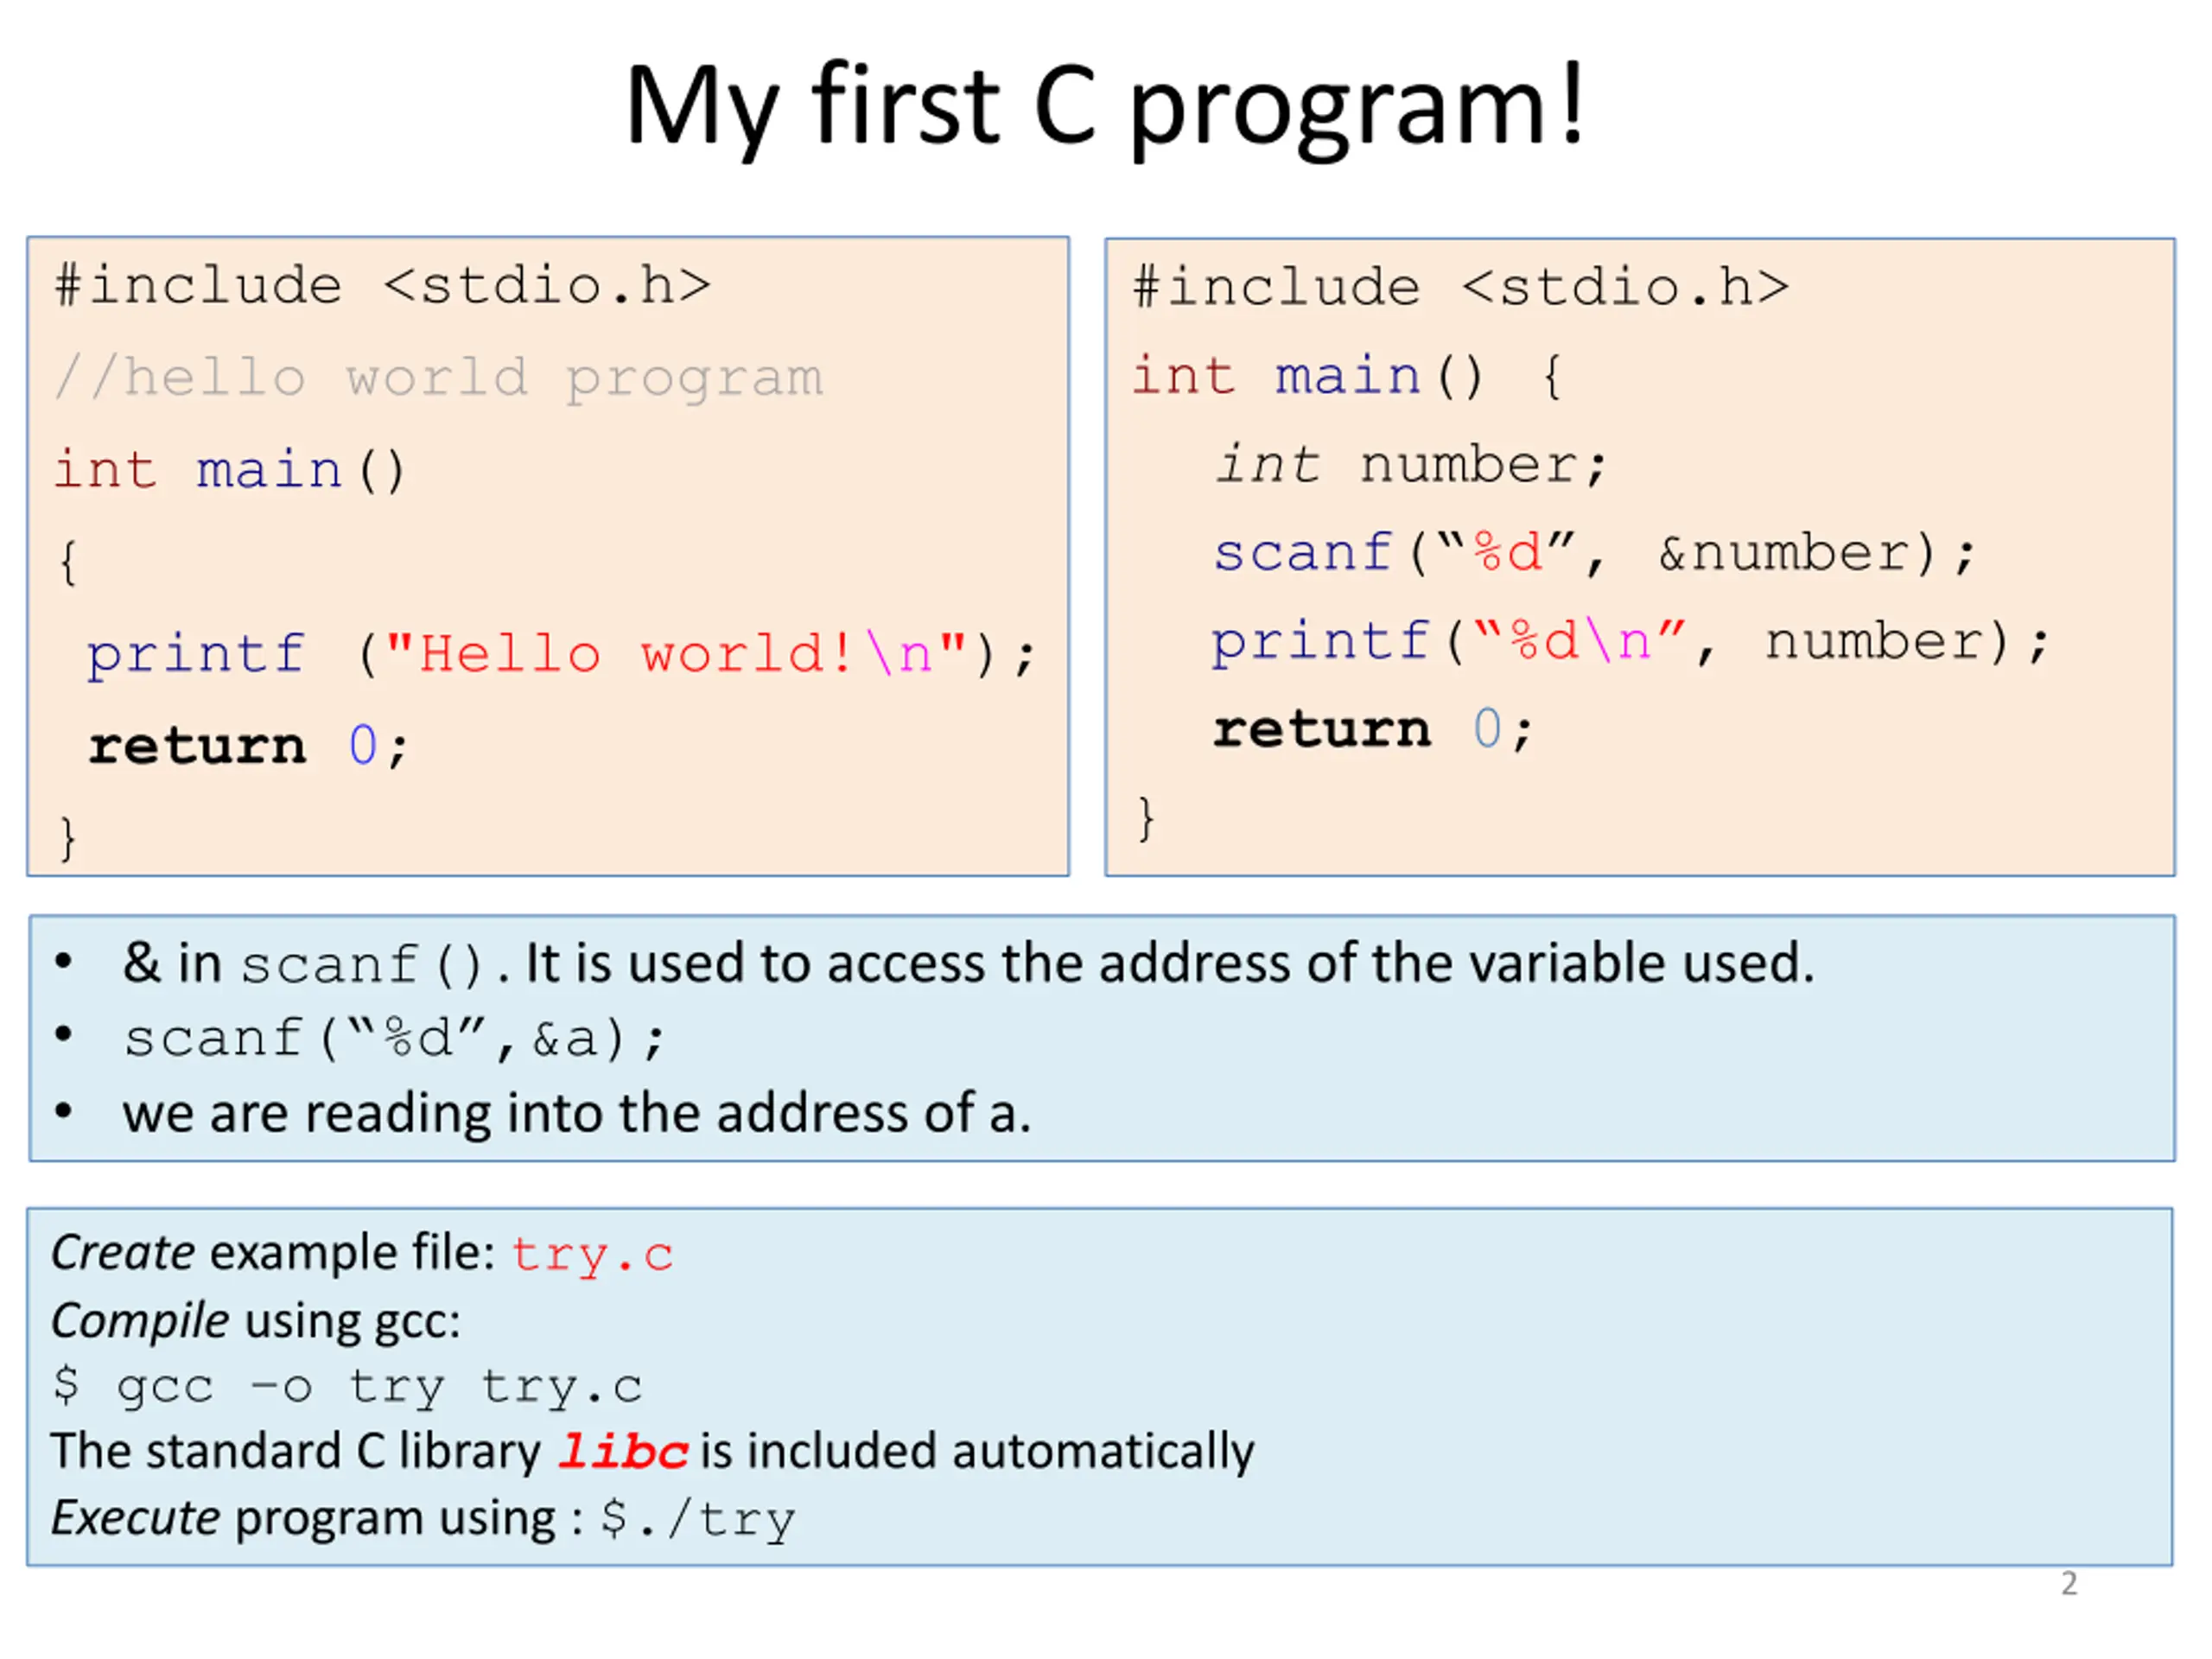
Task: Click the slide page number 2
Action: 2069,1583
